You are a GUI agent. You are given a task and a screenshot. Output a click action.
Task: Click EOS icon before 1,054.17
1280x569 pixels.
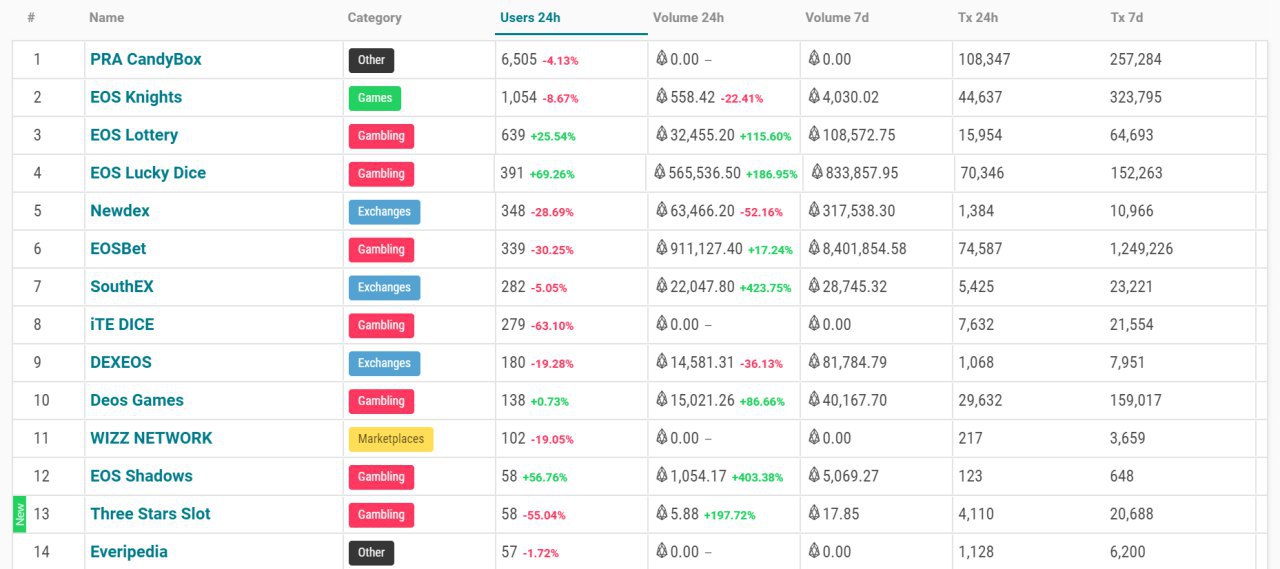(661, 476)
